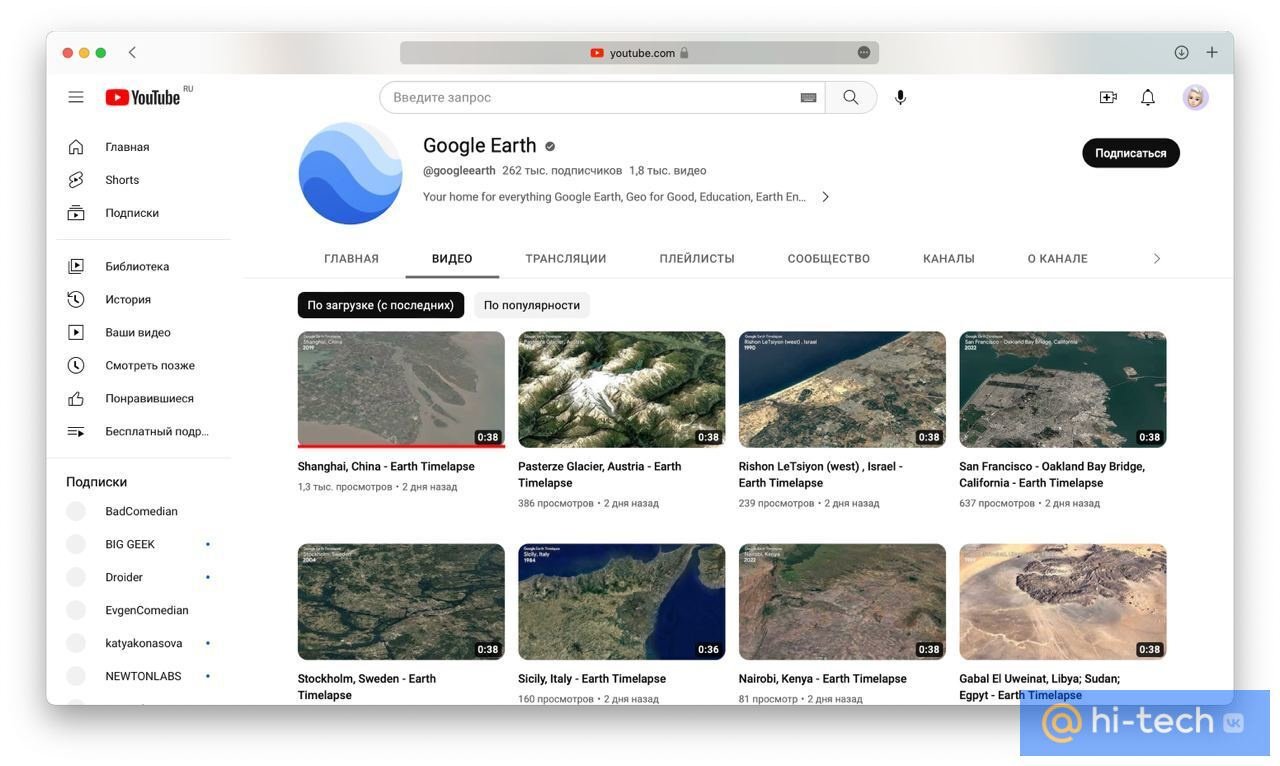Open Pasterze Glacier thumbnail
The image size is (1280, 766).
click(622, 389)
